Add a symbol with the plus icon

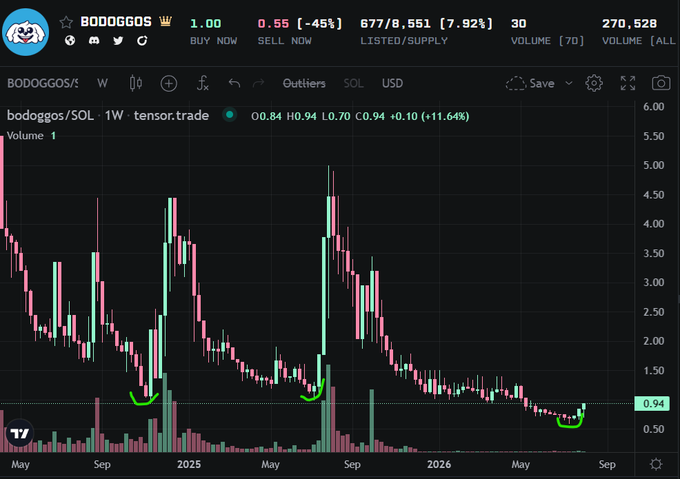click(x=169, y=83)
